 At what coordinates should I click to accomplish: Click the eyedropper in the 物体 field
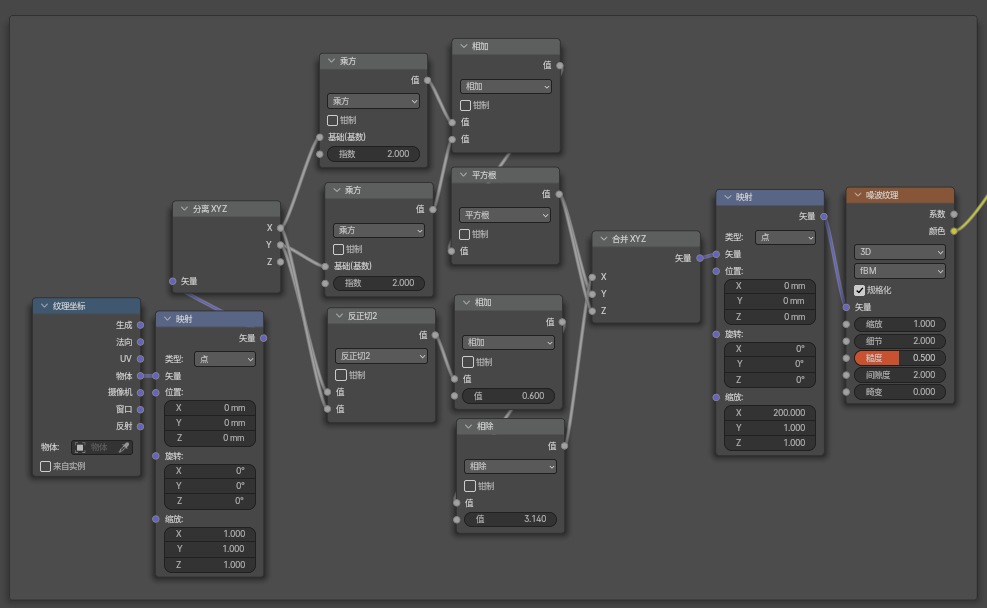coord(124,447)
